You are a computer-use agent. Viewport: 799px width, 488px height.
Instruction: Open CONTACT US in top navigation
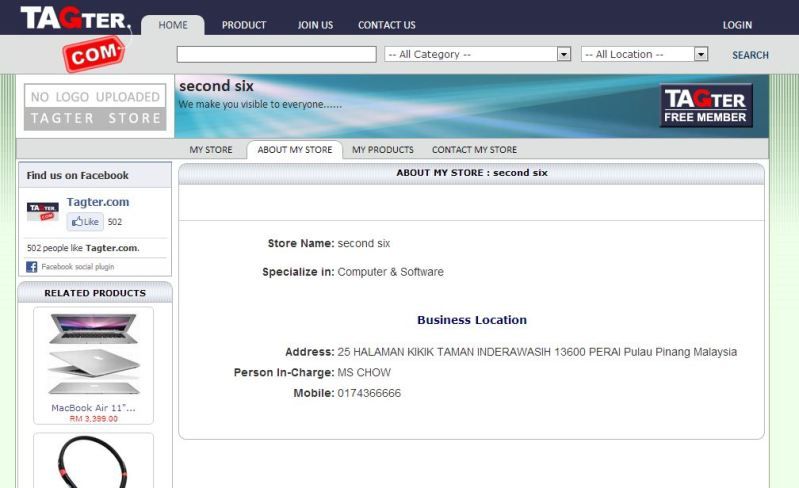point(386,25)
